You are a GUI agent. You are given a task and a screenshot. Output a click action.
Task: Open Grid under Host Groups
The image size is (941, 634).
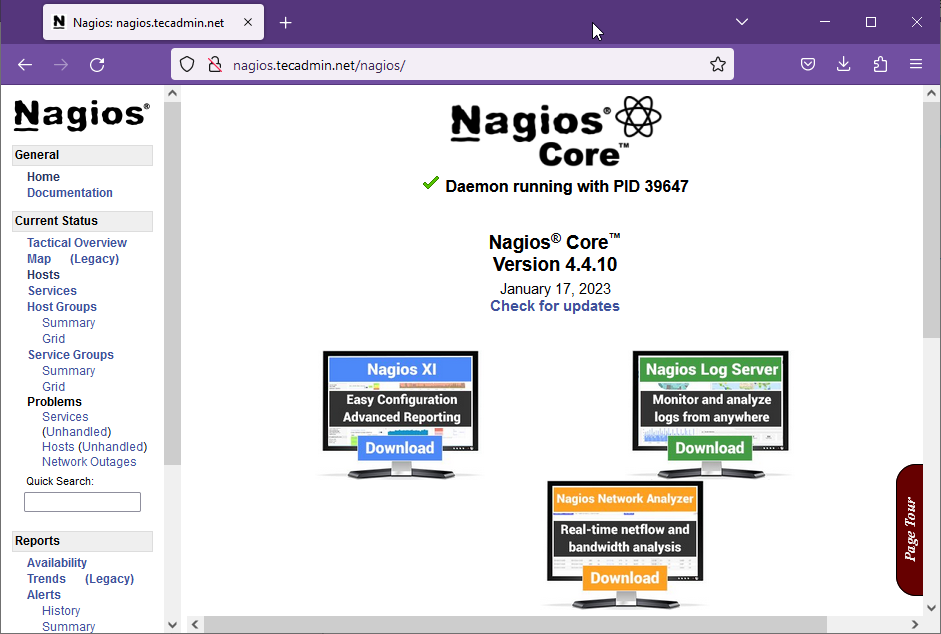pyautogui.click(x=53, y=339)
